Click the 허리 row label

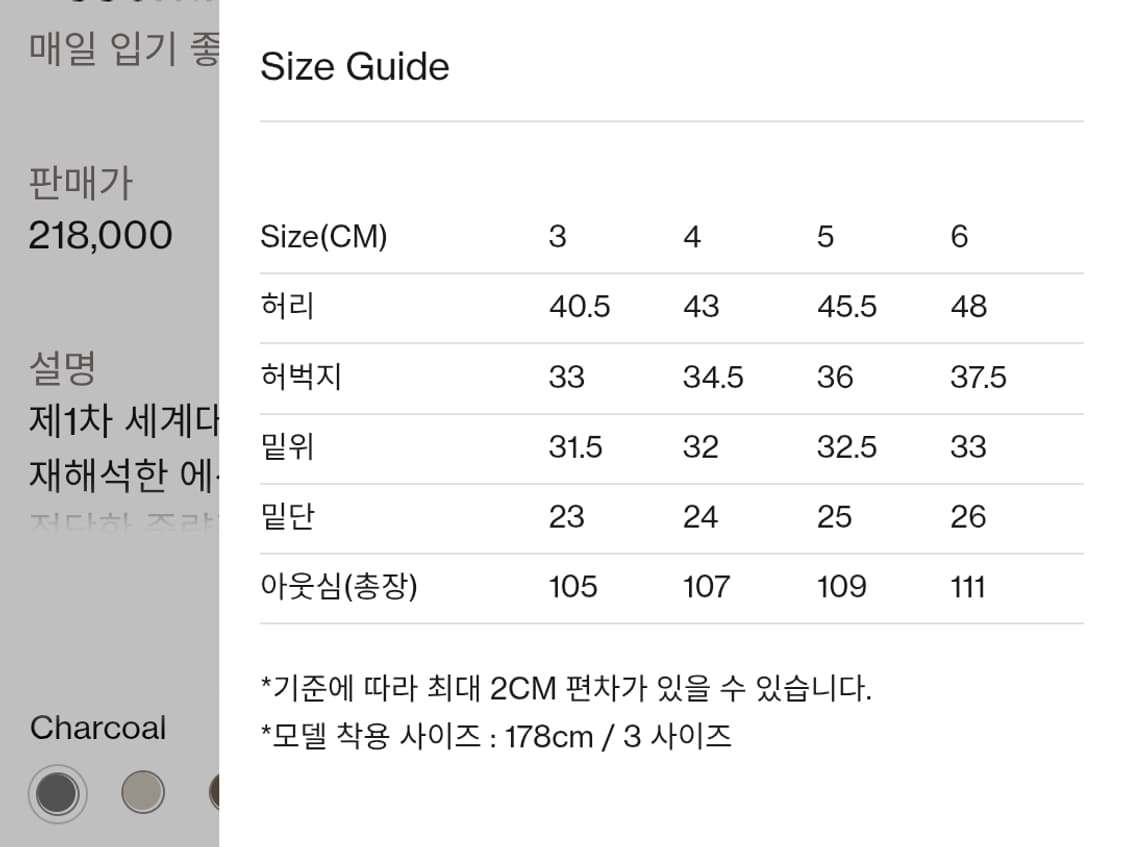(x=285, y=308)
